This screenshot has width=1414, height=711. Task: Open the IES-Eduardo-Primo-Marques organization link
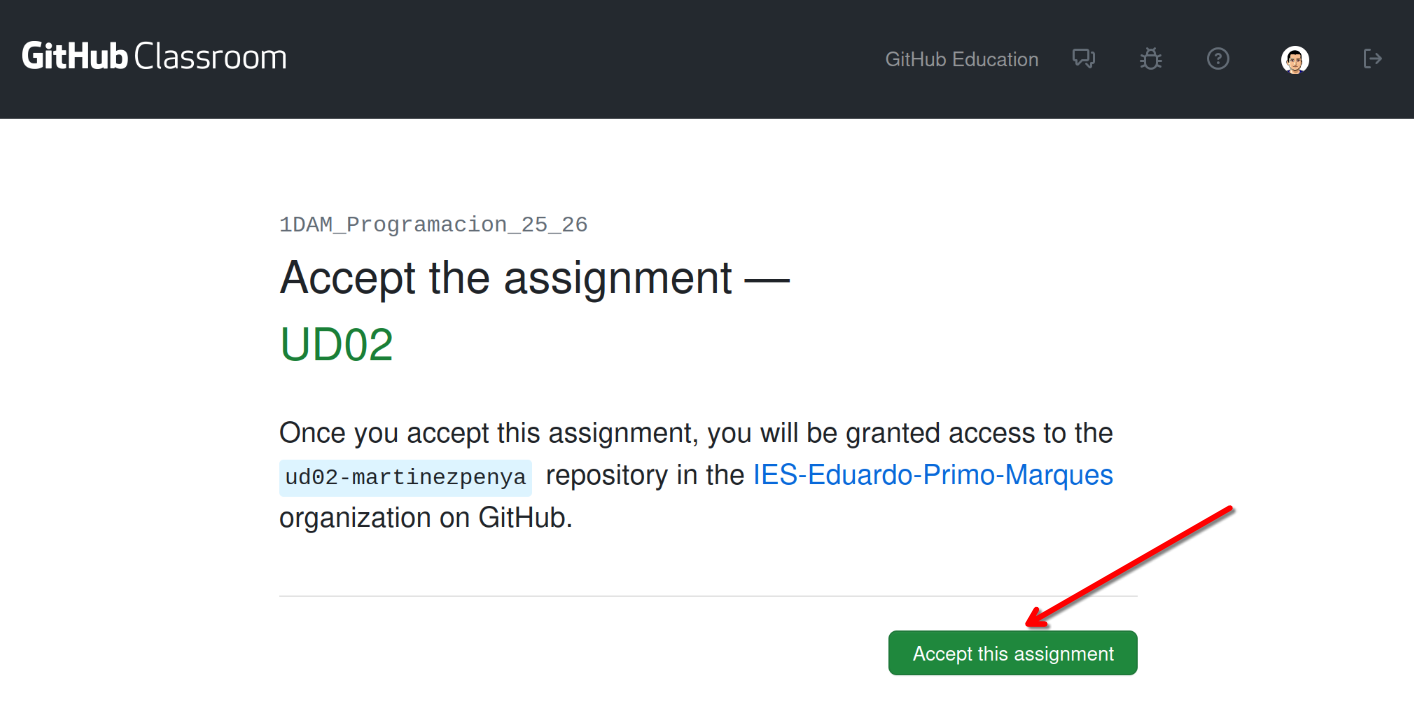tap(932, 475)
